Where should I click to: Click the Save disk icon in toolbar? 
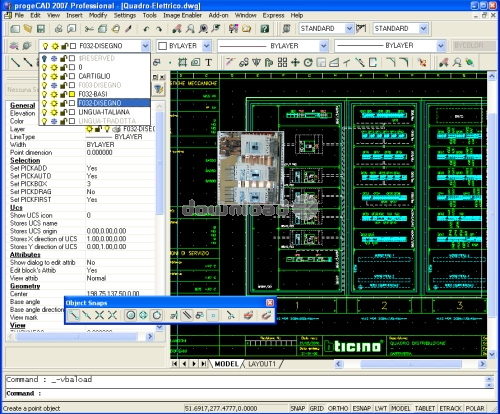click(x=41, y=29)
